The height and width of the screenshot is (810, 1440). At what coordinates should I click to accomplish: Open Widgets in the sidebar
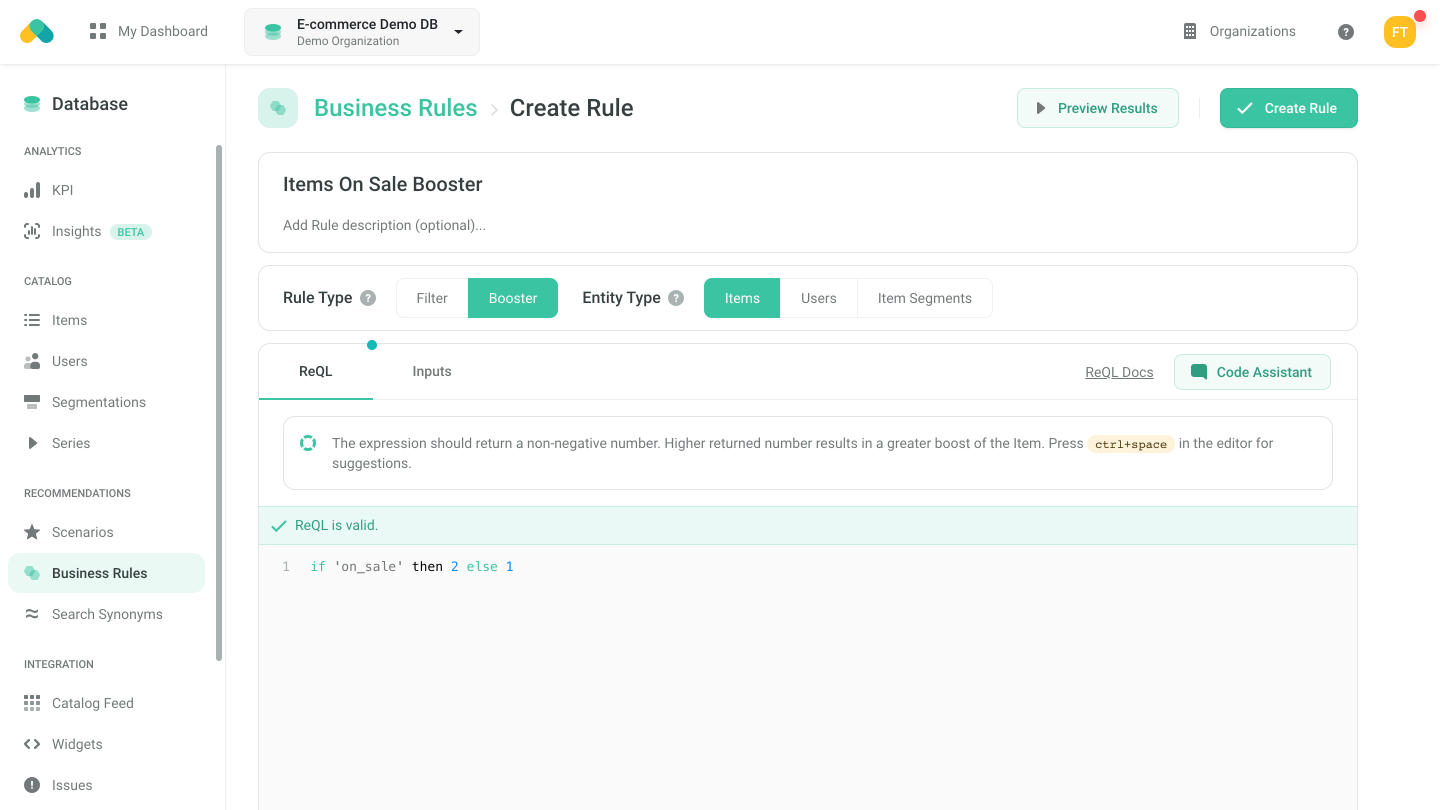pos(77,744)
